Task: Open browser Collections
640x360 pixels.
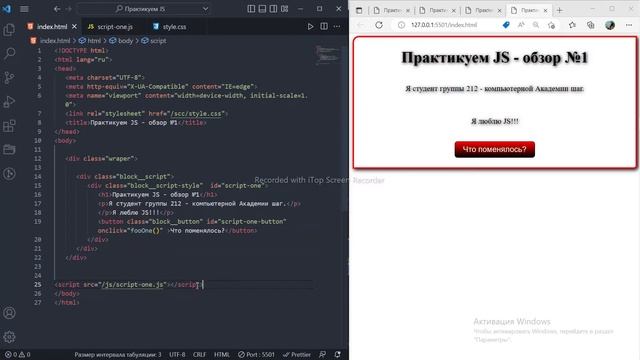Action: pyautogui.click(x=591, y=25)
